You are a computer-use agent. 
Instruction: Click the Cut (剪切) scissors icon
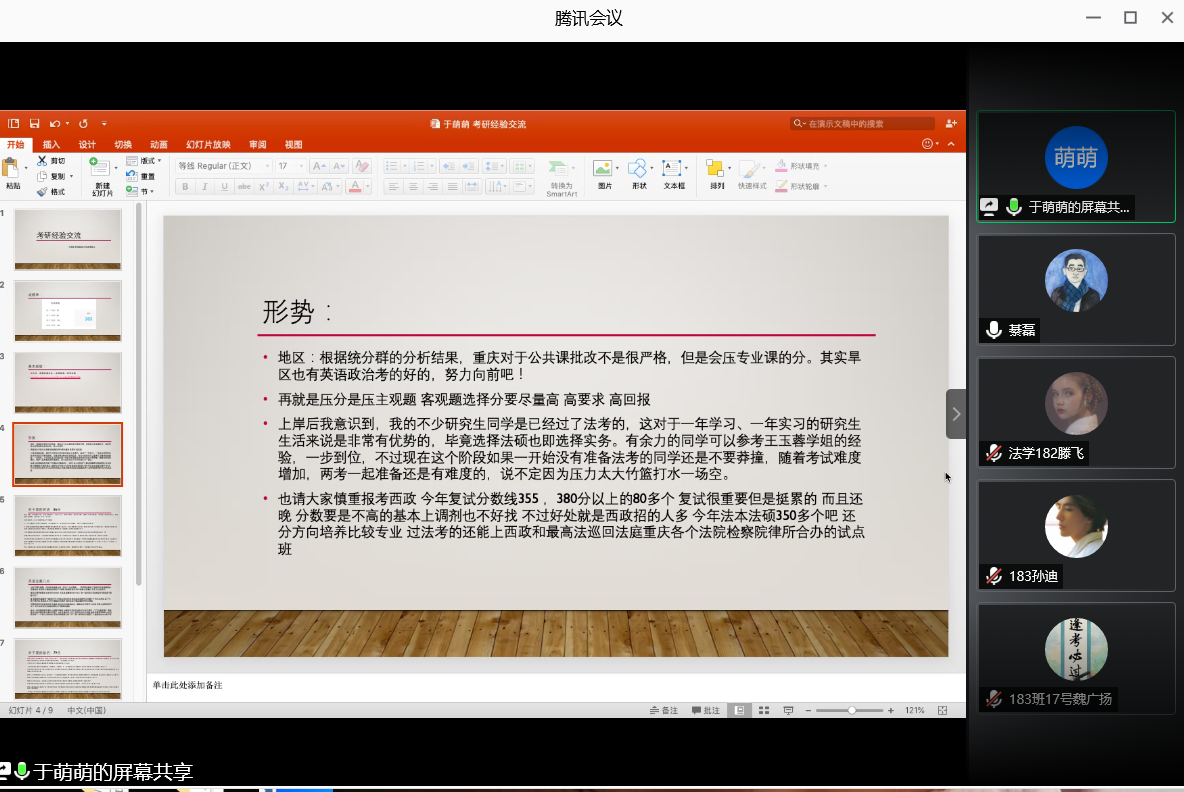[x=42, y=161]
